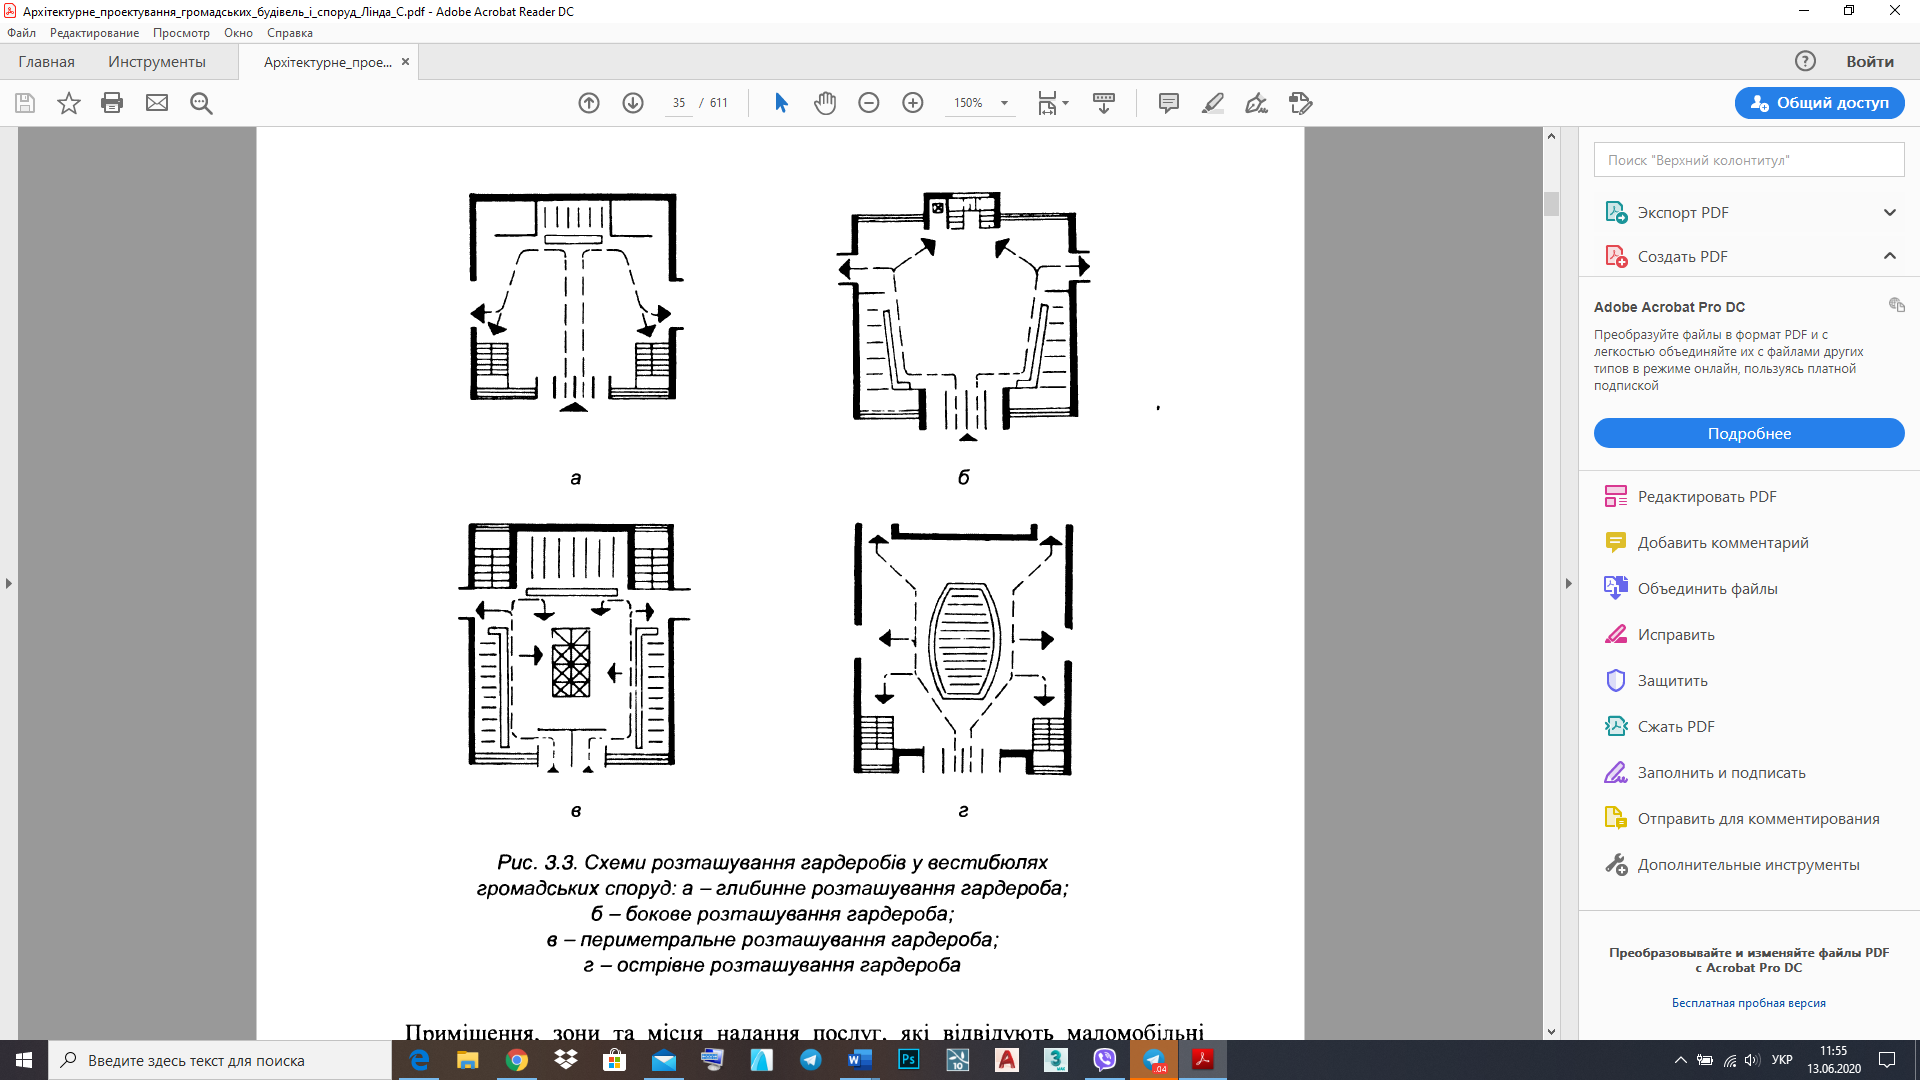Screen dimensions: 1920x1080
Task: Open Google Chrome from the taskbar
Action: coord(517,1060)
